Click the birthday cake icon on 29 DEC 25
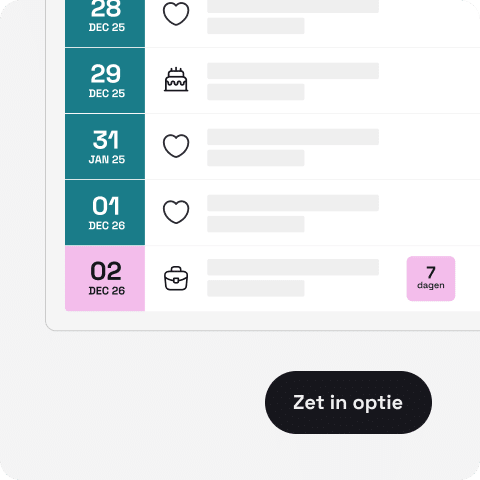Viewport: 480px width, 480px height. 176,79
